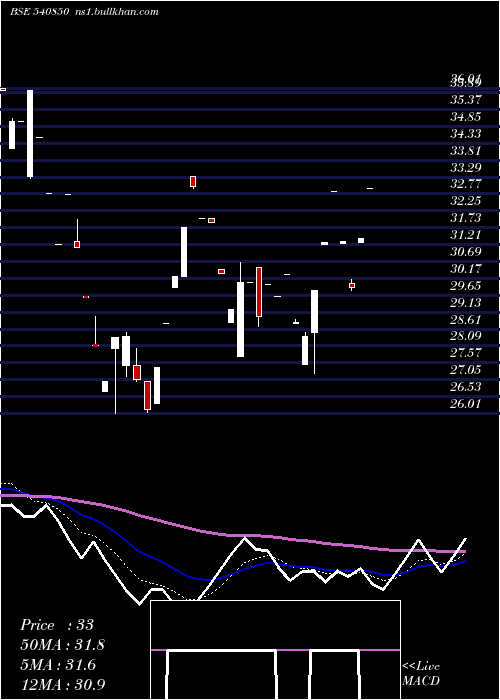Select the 27.57 price axis label
Screen dimensions: 500x700
pyautogui.click(x=466, y=354)
